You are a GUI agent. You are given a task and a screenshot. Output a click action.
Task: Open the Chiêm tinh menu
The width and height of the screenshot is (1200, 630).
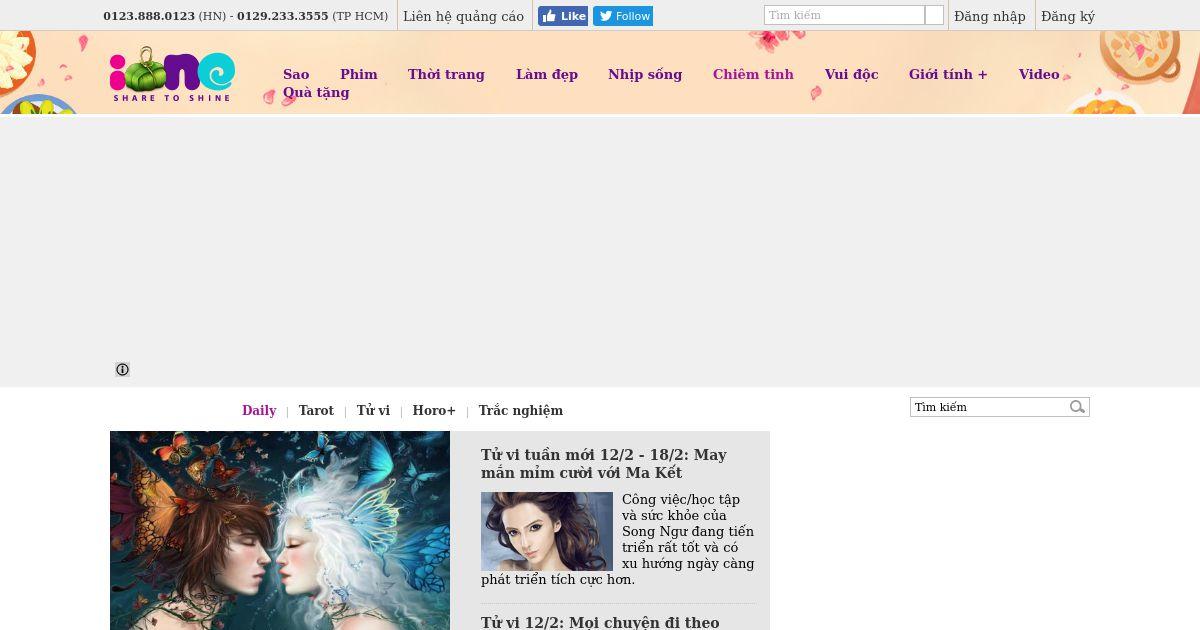pyautogui.click(x=753, y=74)
